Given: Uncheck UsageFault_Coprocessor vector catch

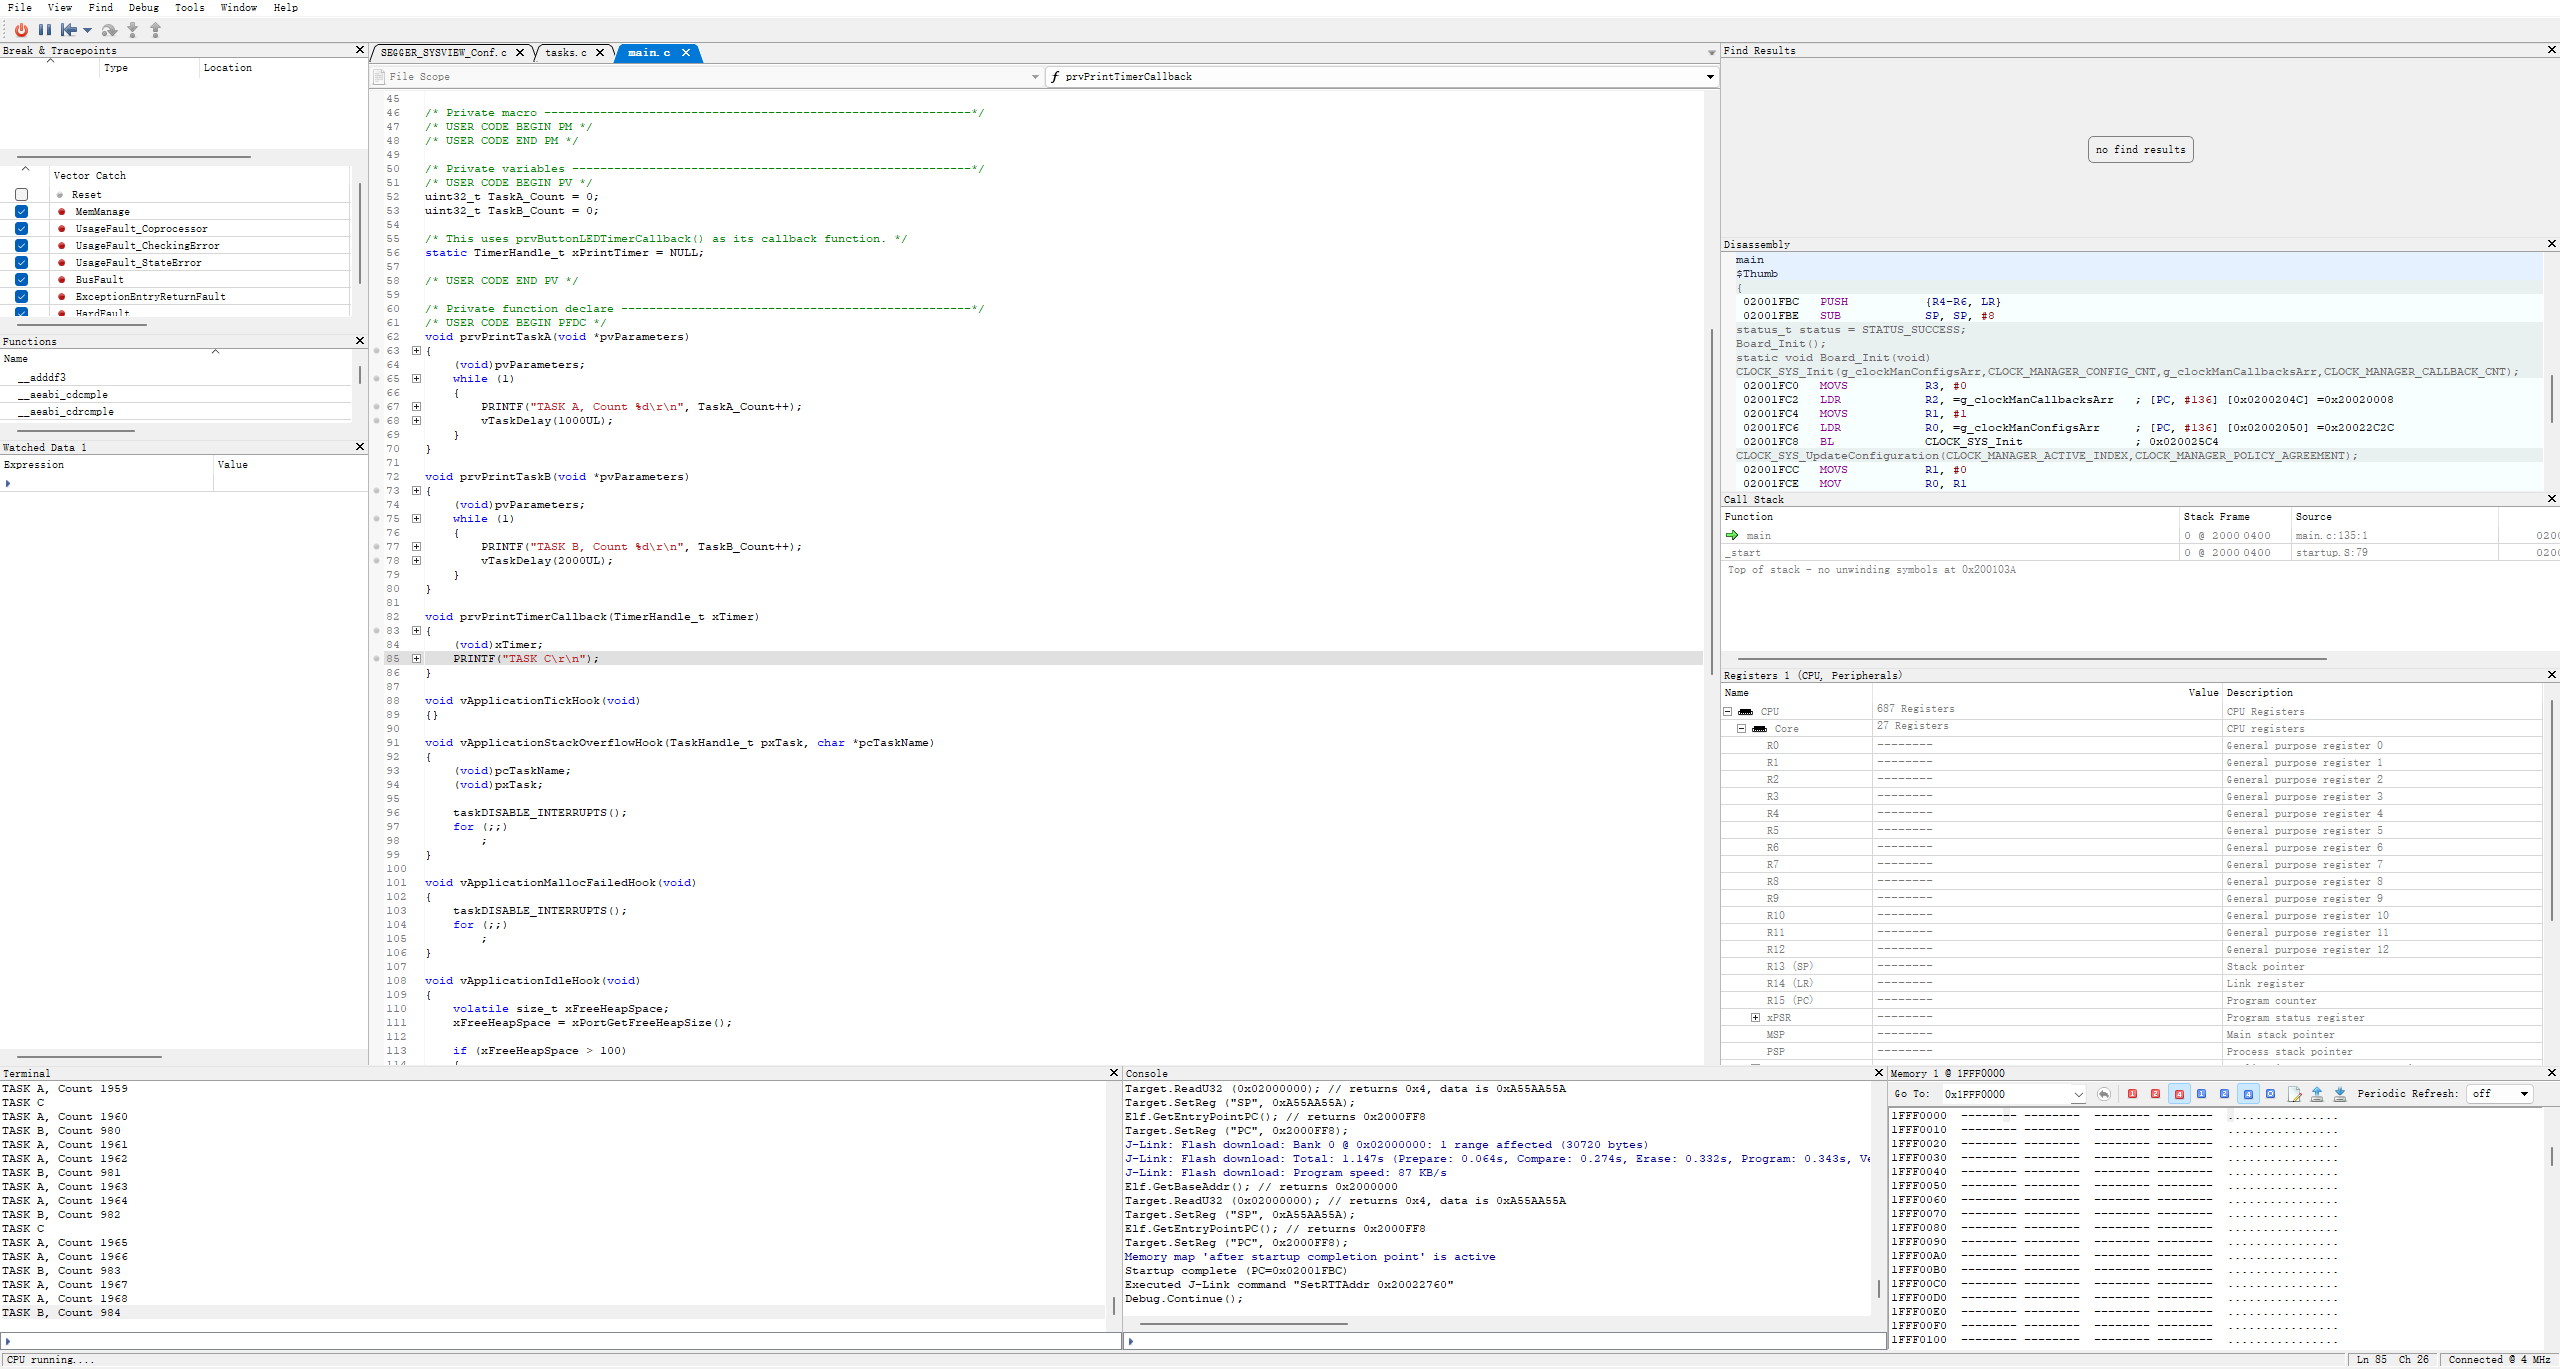Looking at the screenshot, I should pos(21,229).
